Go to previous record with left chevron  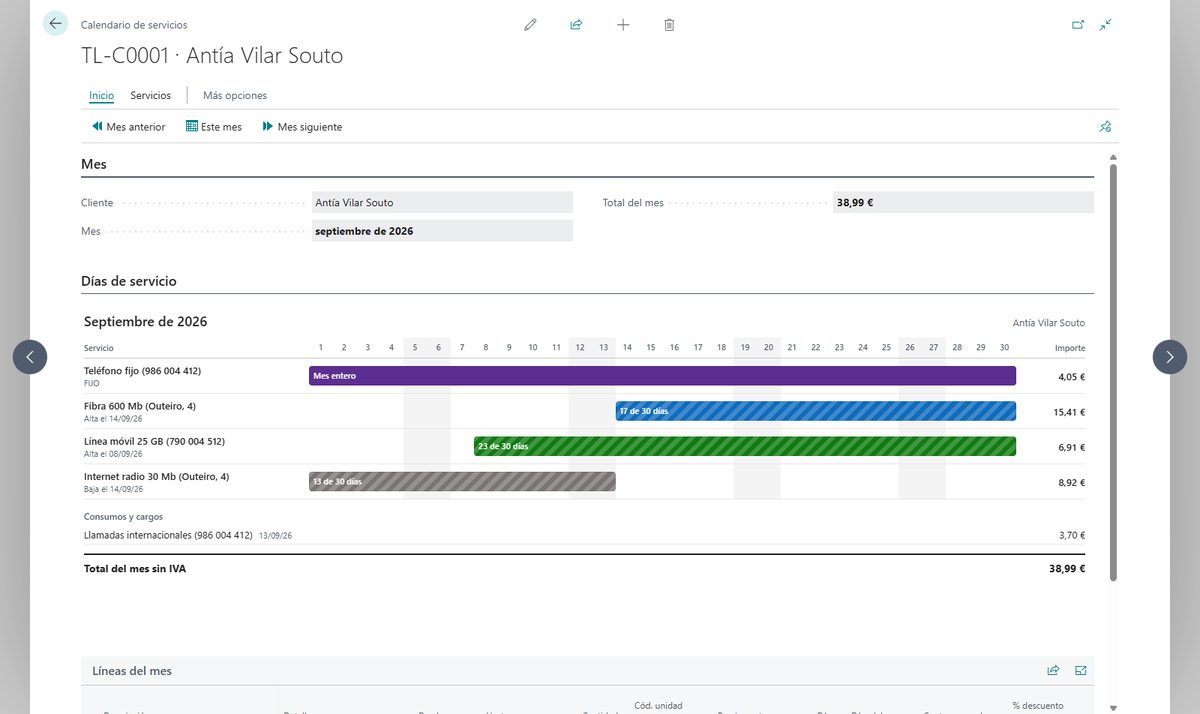(x=30, y=357)
